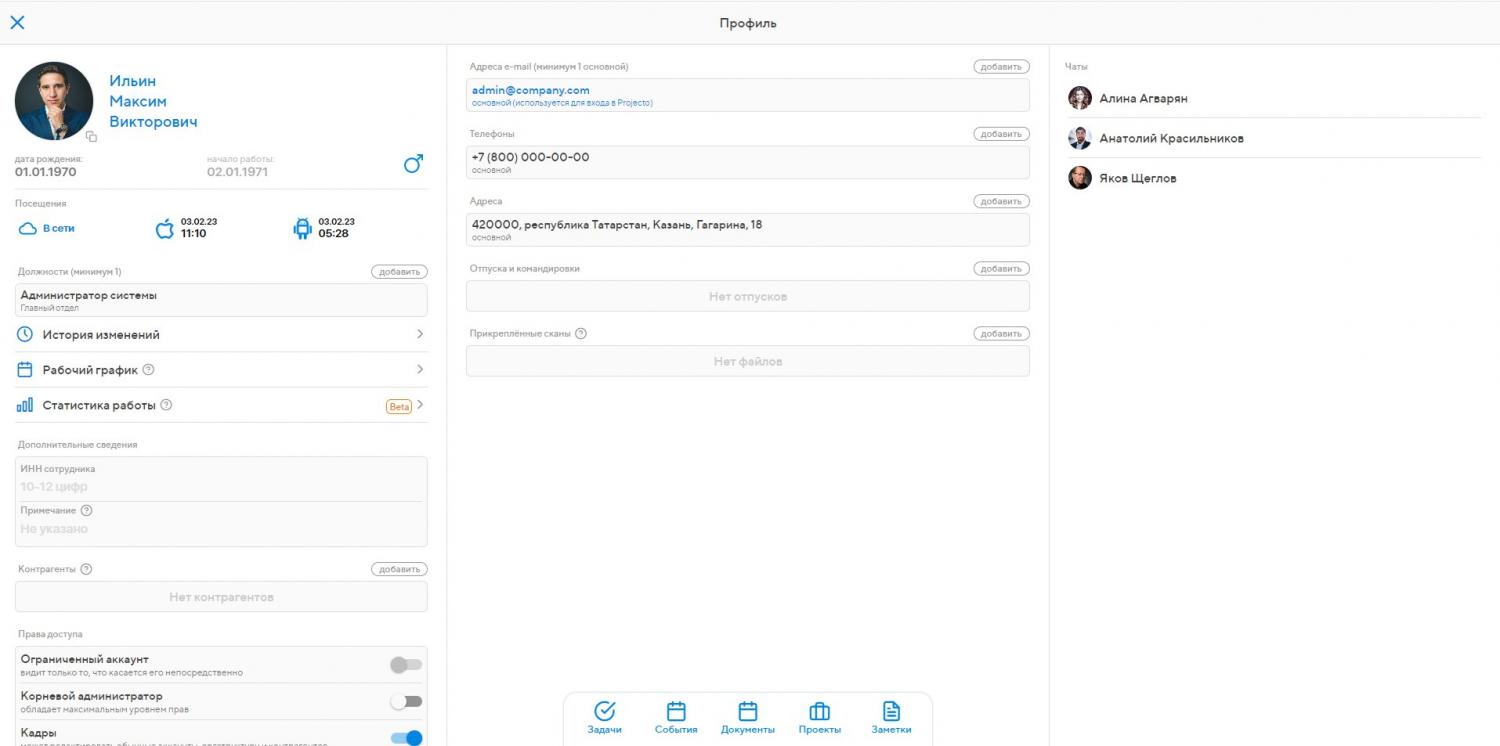Enable Корневой администратор toggle
Viewport: 1500px width, 746px height.
coord(406,702)
